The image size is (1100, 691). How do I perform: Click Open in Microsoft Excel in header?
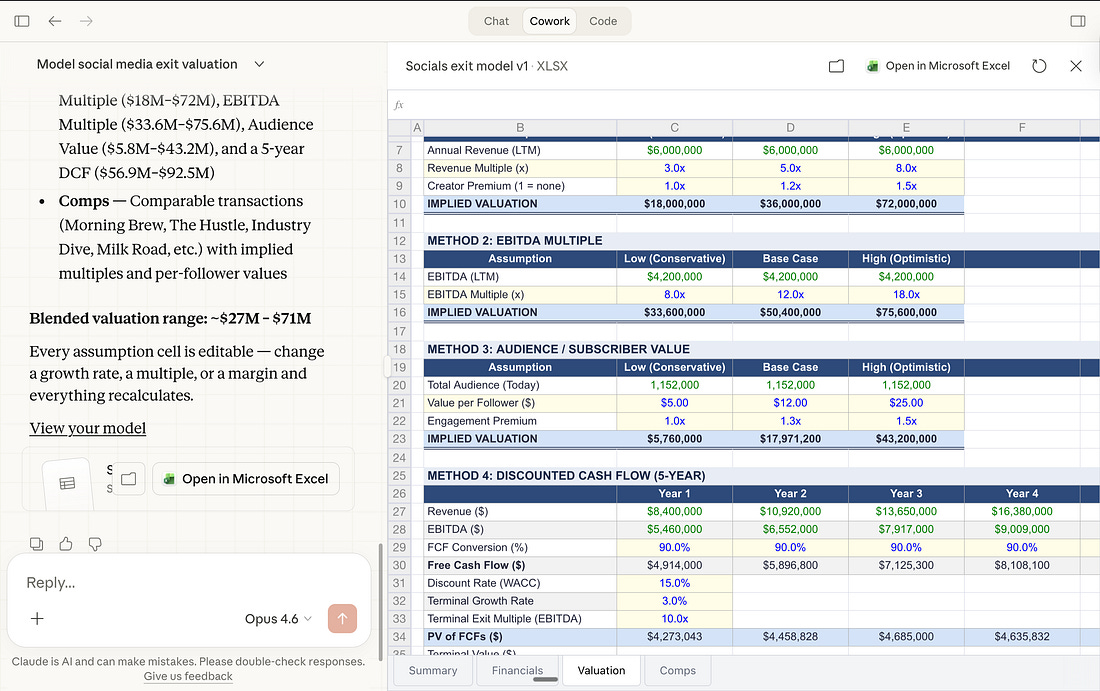(939, 66)
